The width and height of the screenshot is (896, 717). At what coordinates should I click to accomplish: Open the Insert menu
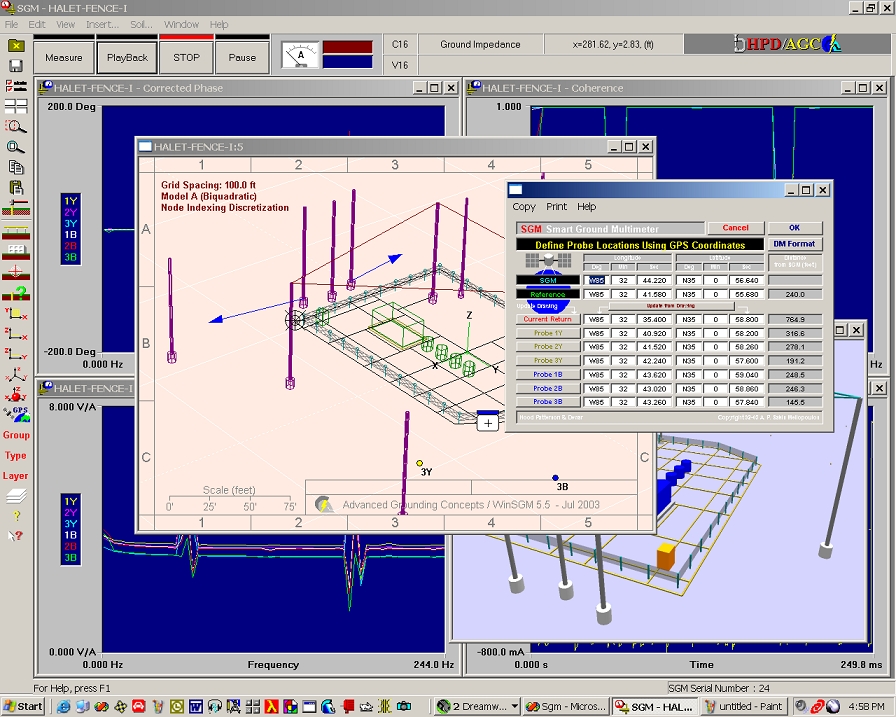click(x=102, y=25)
